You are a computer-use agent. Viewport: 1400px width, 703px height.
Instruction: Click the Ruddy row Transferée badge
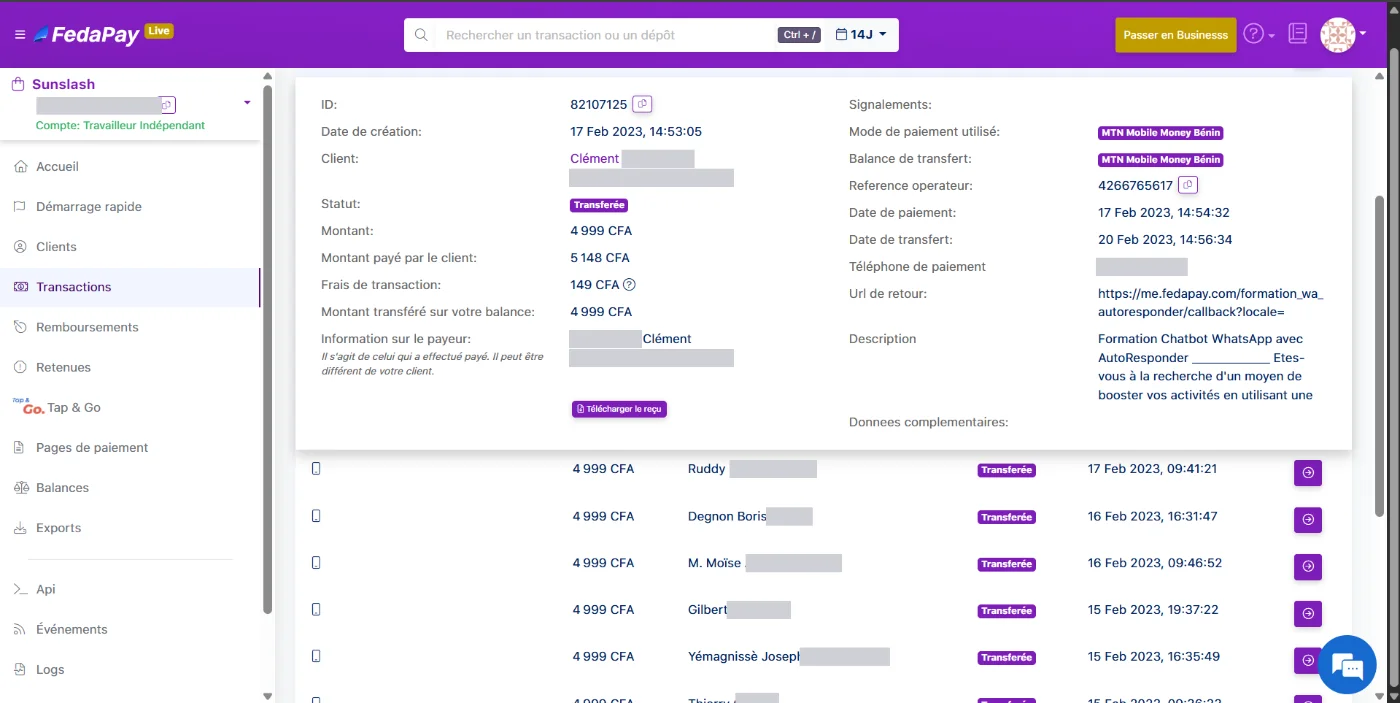[1006, 470]
